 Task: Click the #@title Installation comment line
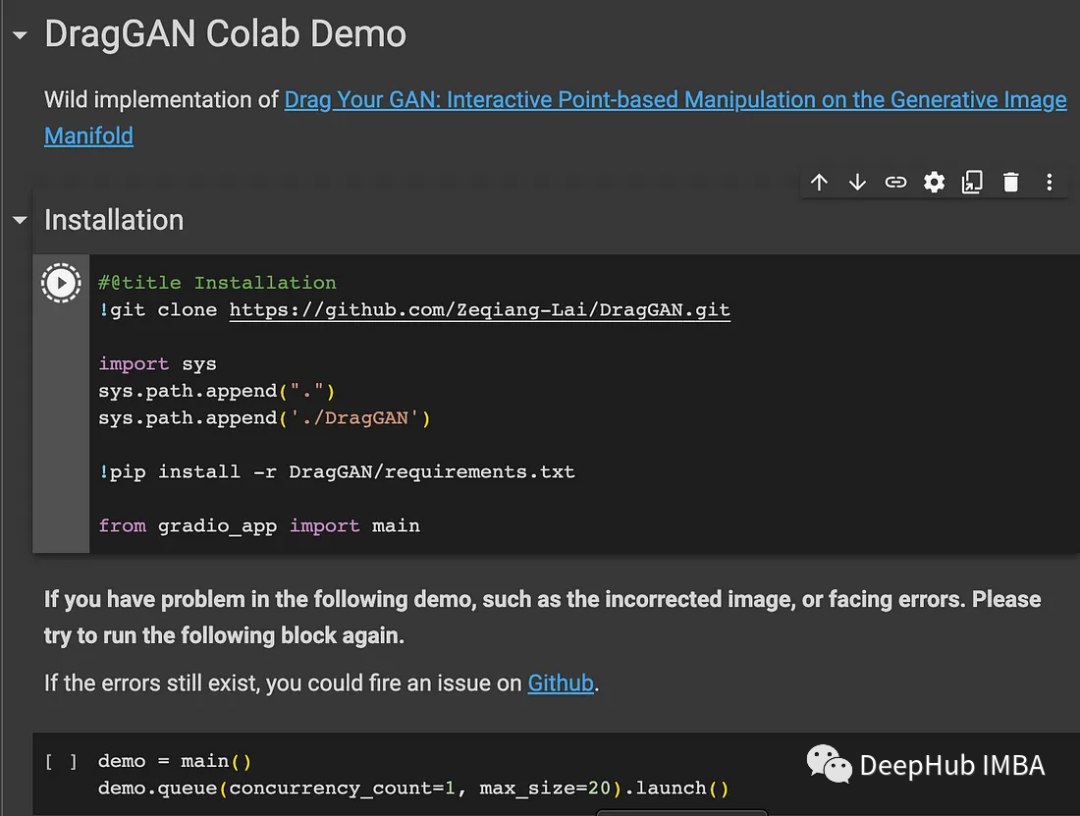(x=217, y=283)
